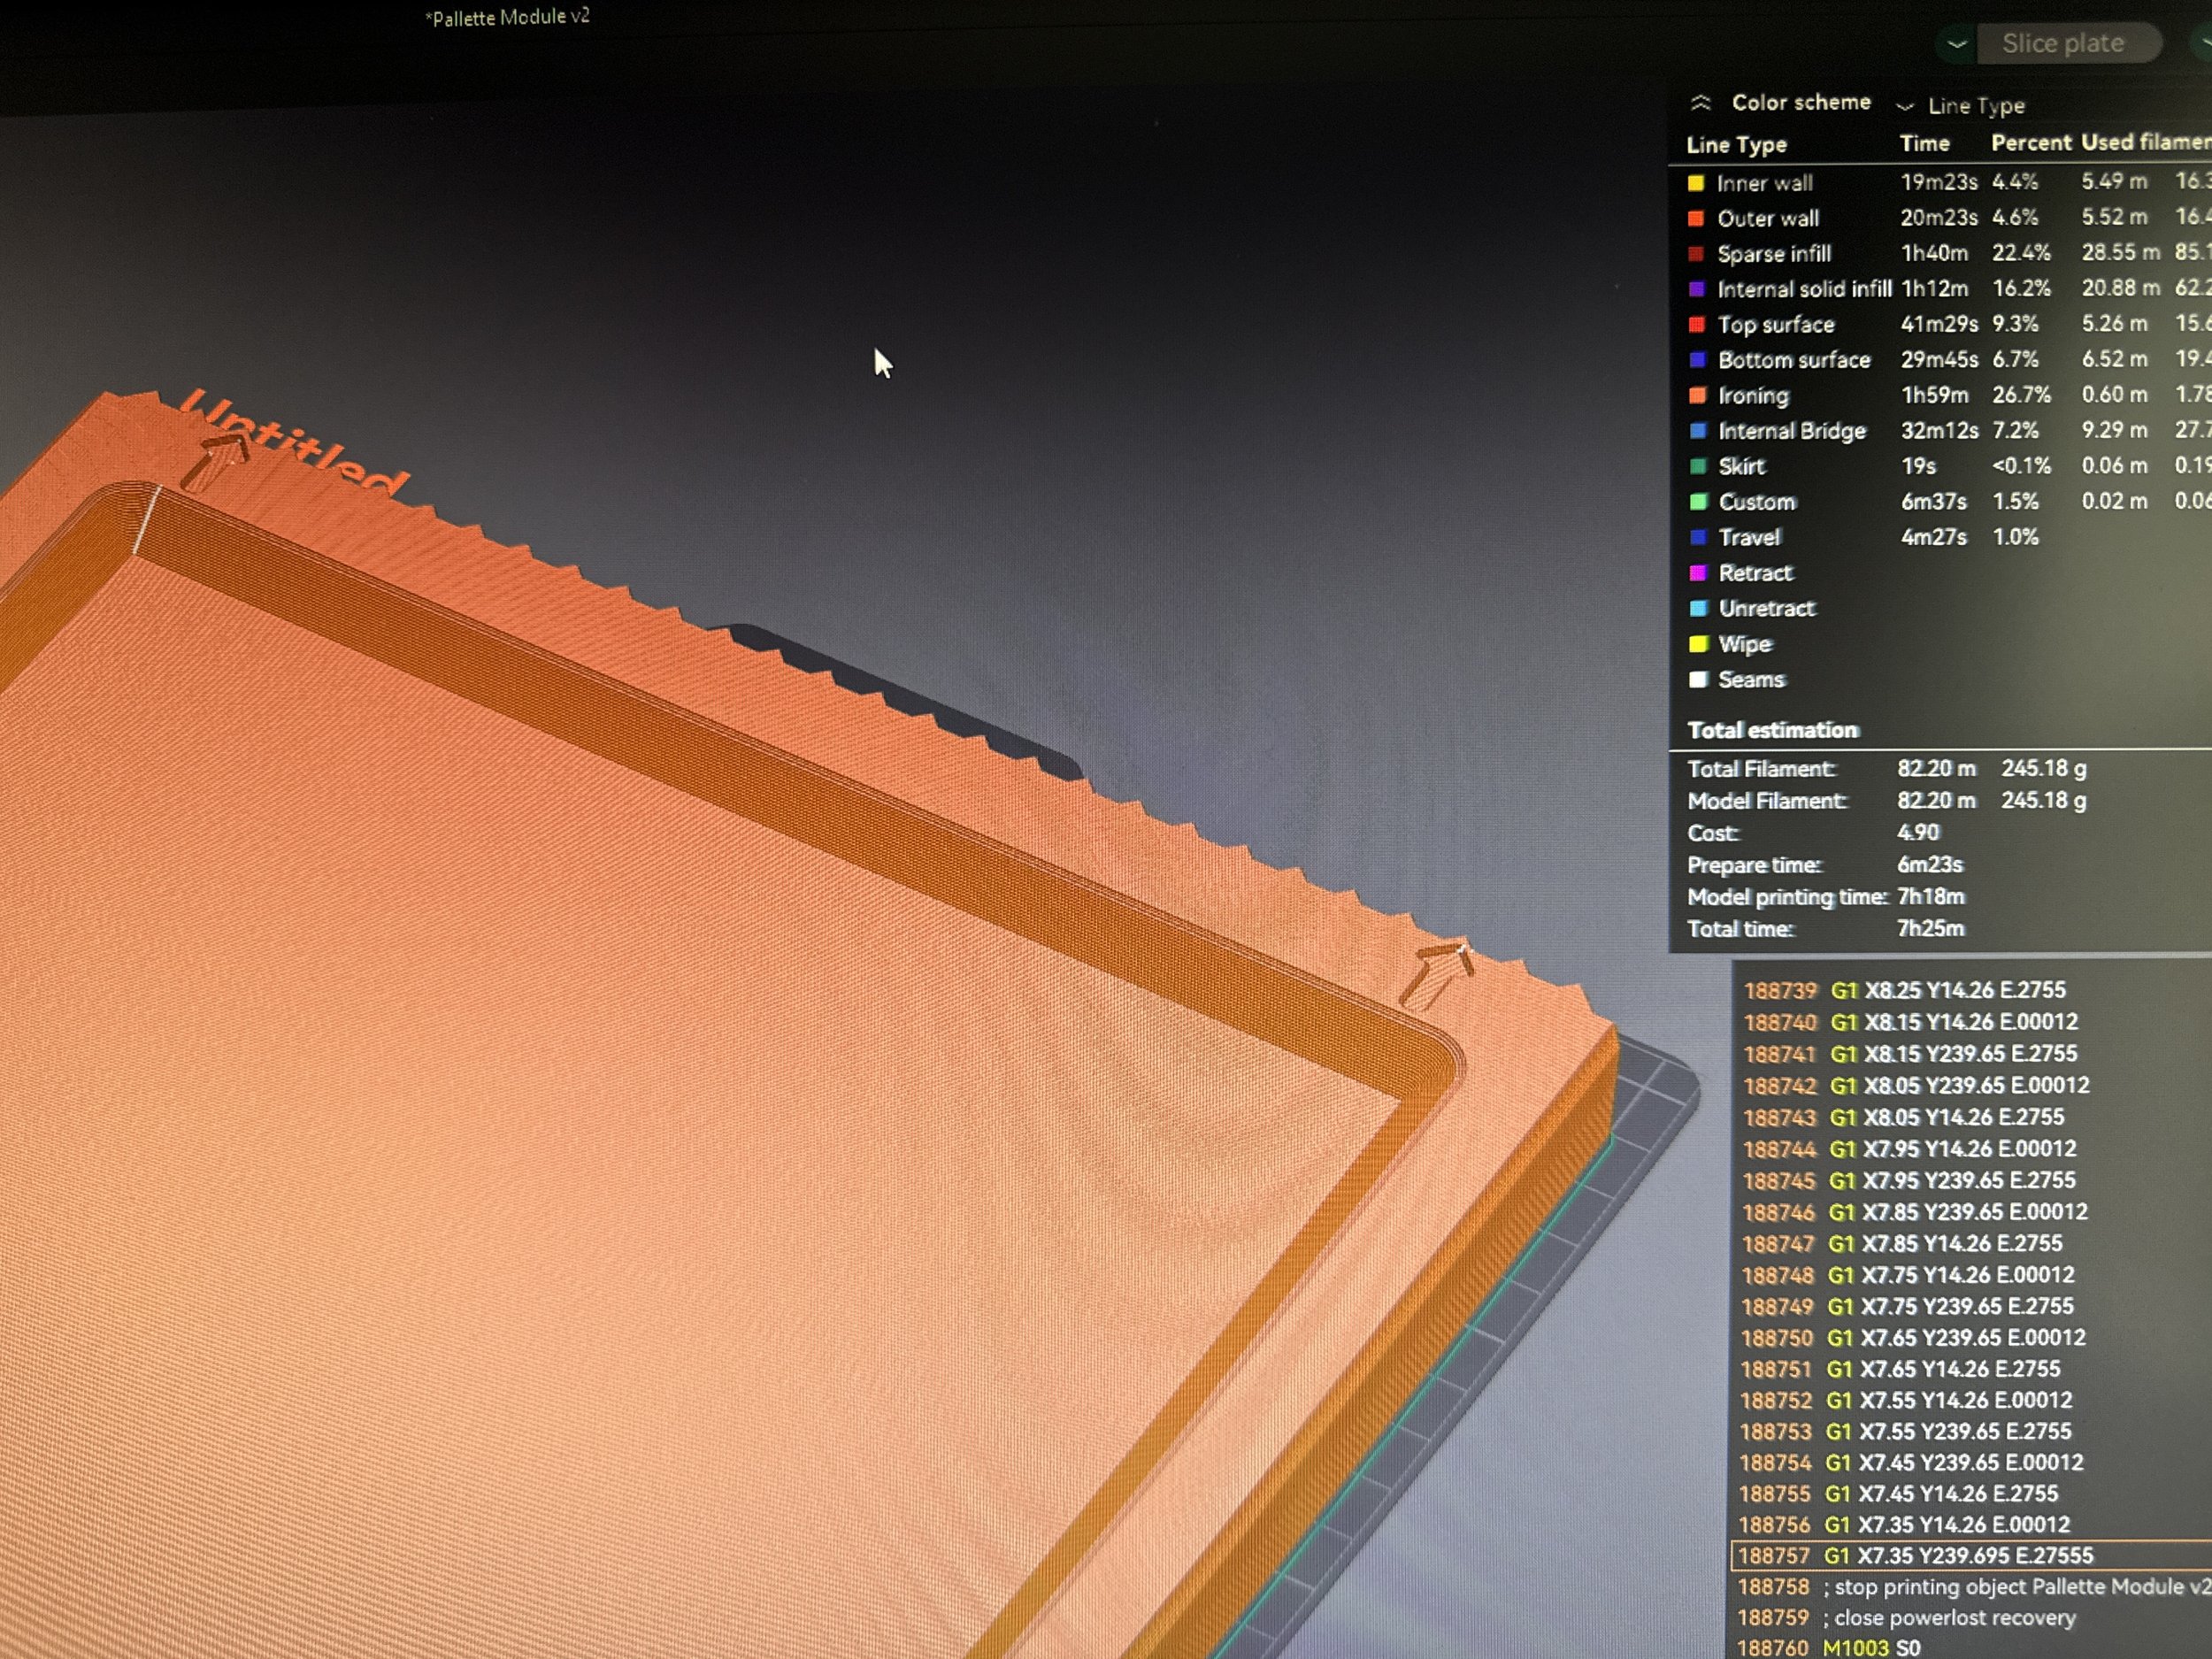Viewport: 2212px width, 1659px height.
Task: Click the Bottom surface blue swatch
Action: (x=1697, y=360)
